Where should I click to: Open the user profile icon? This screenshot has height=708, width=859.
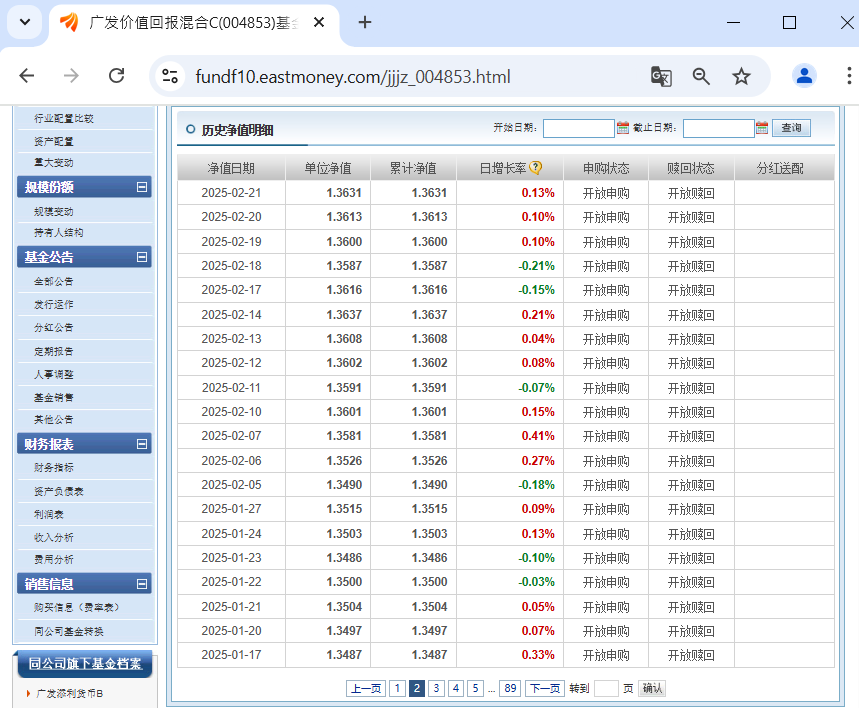click(x=804, y=76)
